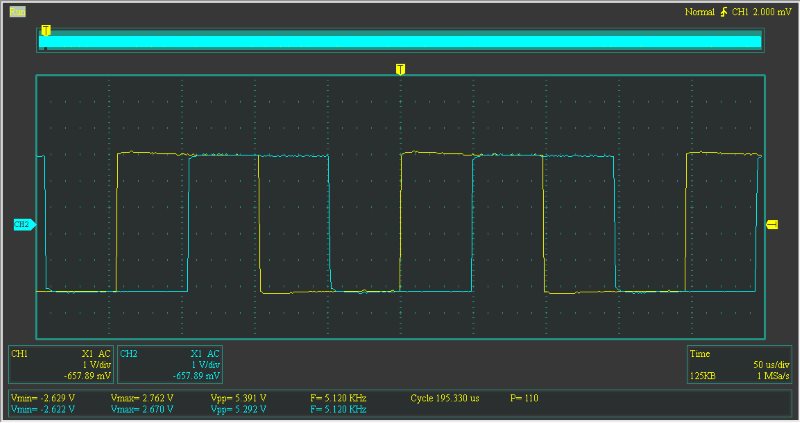The image size is (800, 423).
Task: Select the CH1 channel info panel
Action: (60, 365)
